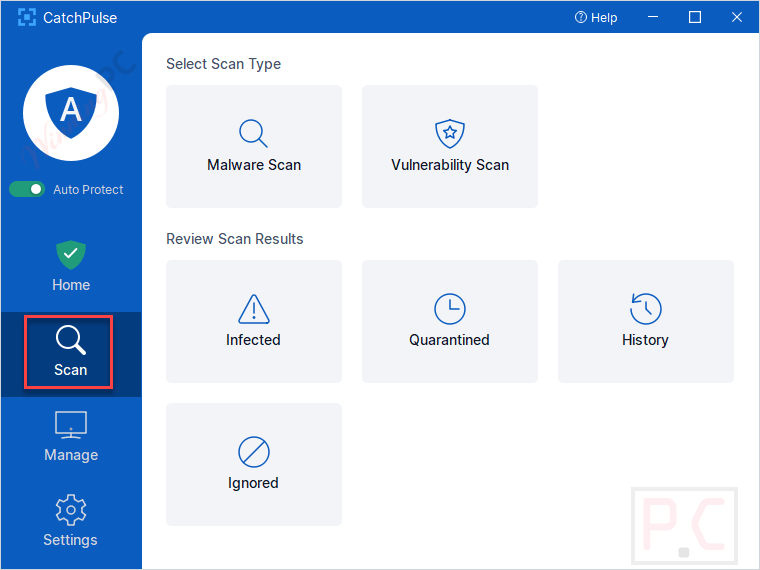Open the Ignored items list
Viewport: 760px width, 570px height.
point(254,464)
